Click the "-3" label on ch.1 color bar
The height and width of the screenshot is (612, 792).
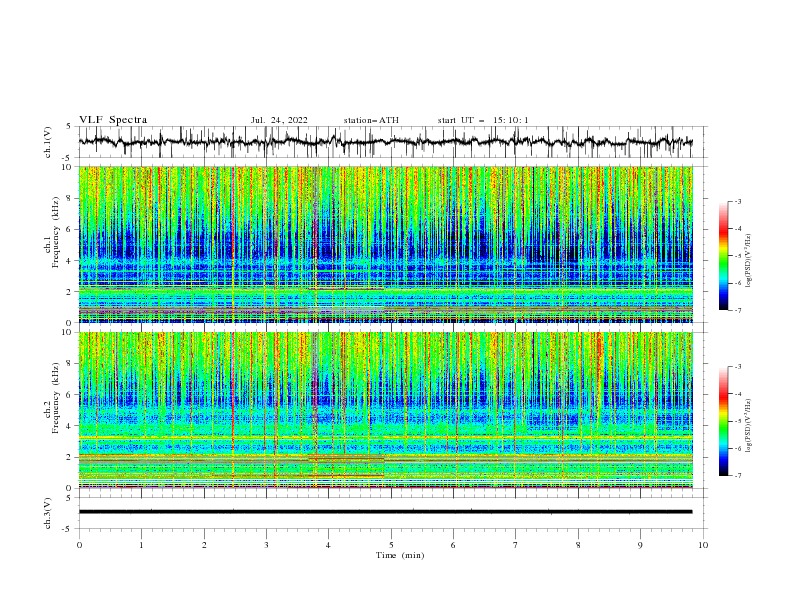tap(738, 201)
